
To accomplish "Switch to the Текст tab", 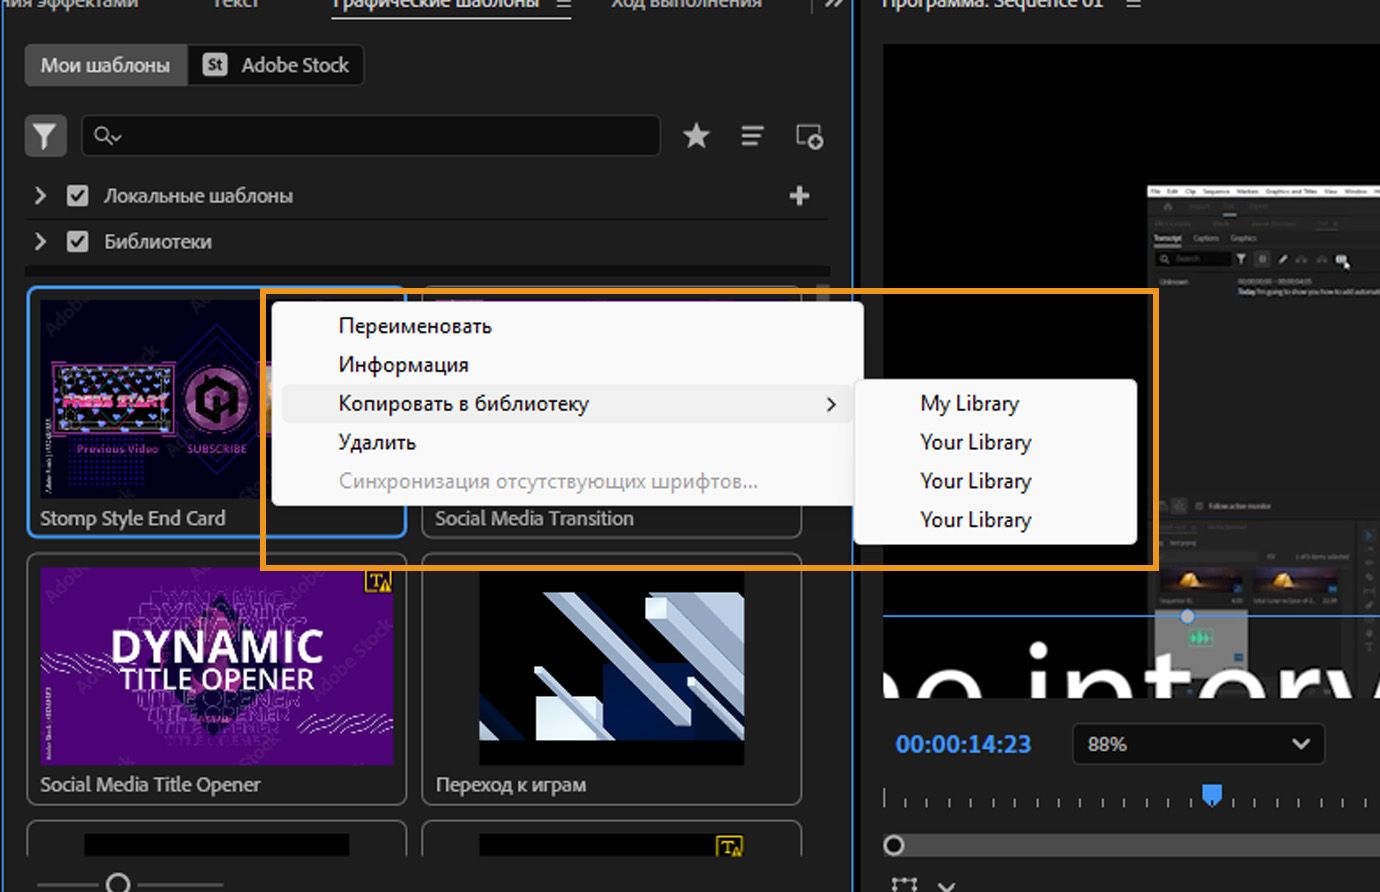I will pyautogui.click(x=235, y=4).
